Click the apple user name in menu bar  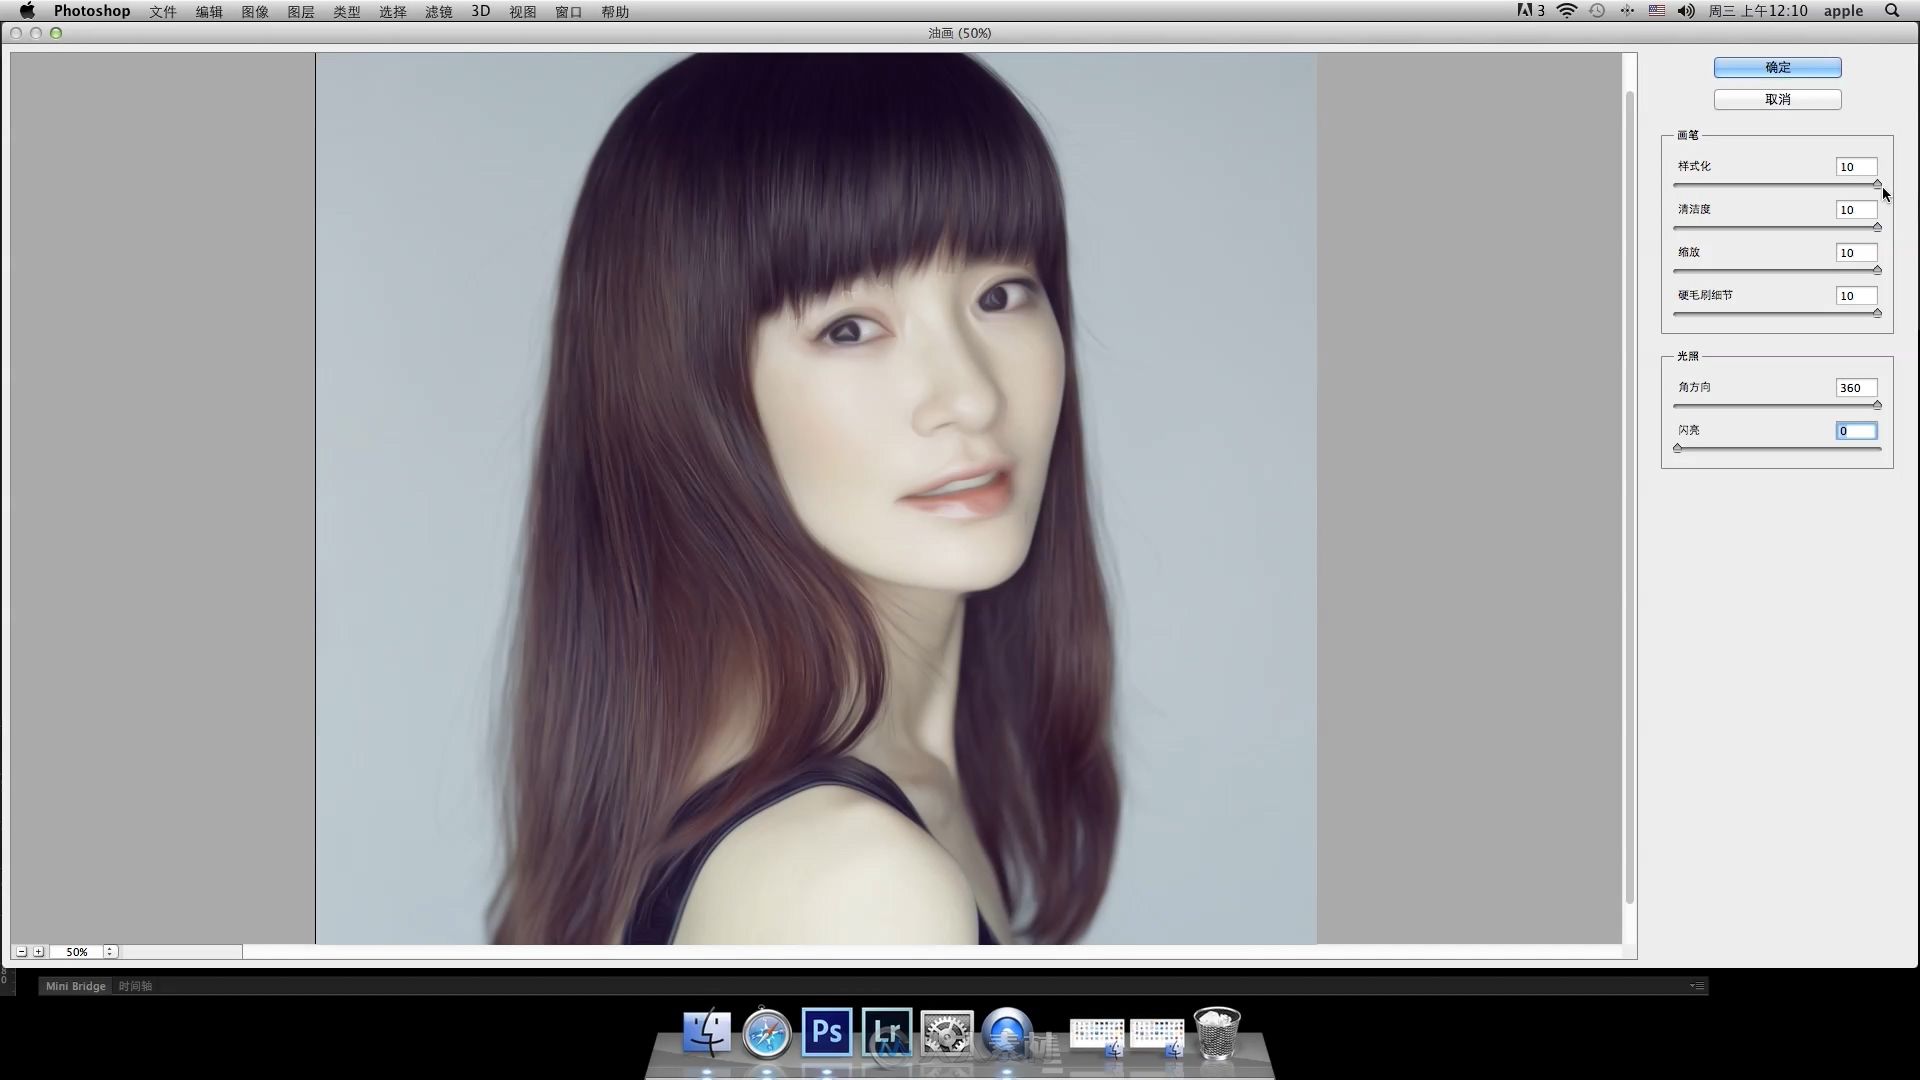pos(1843,11)
